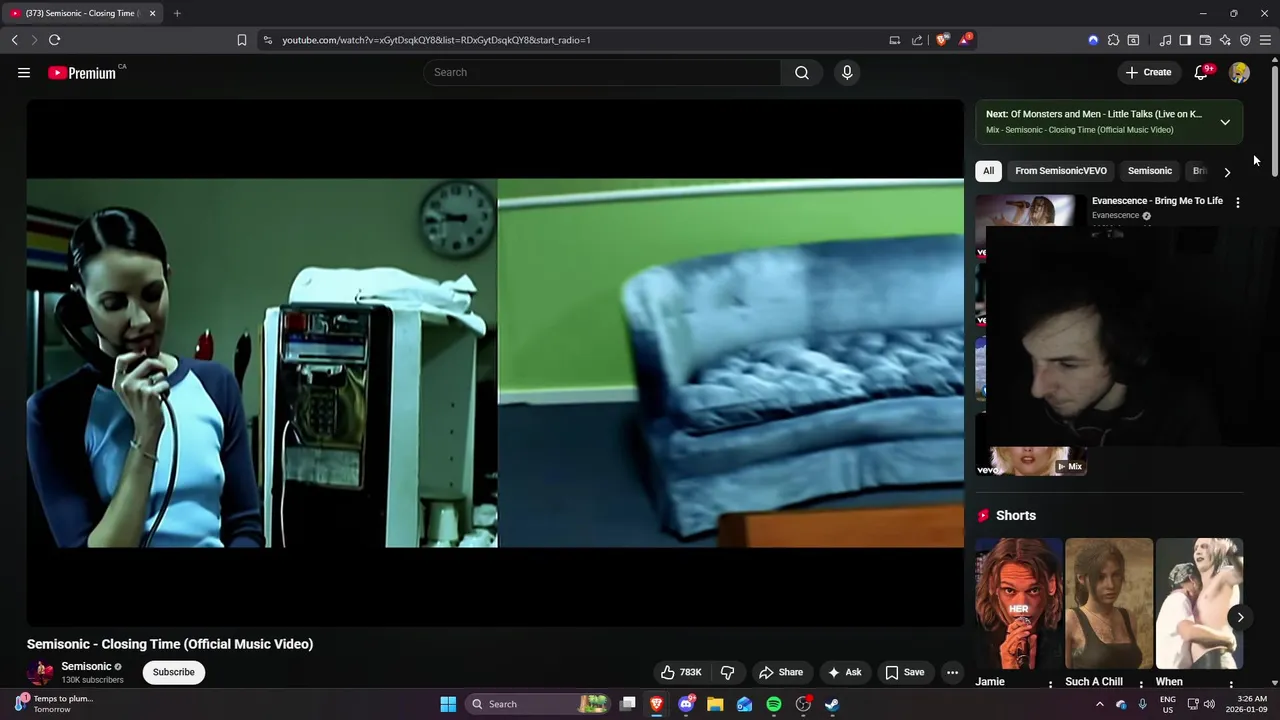Viewport: 1280px width, 720px height.
Task: Go back to previous page in browser
Action: tap(14, 40)
